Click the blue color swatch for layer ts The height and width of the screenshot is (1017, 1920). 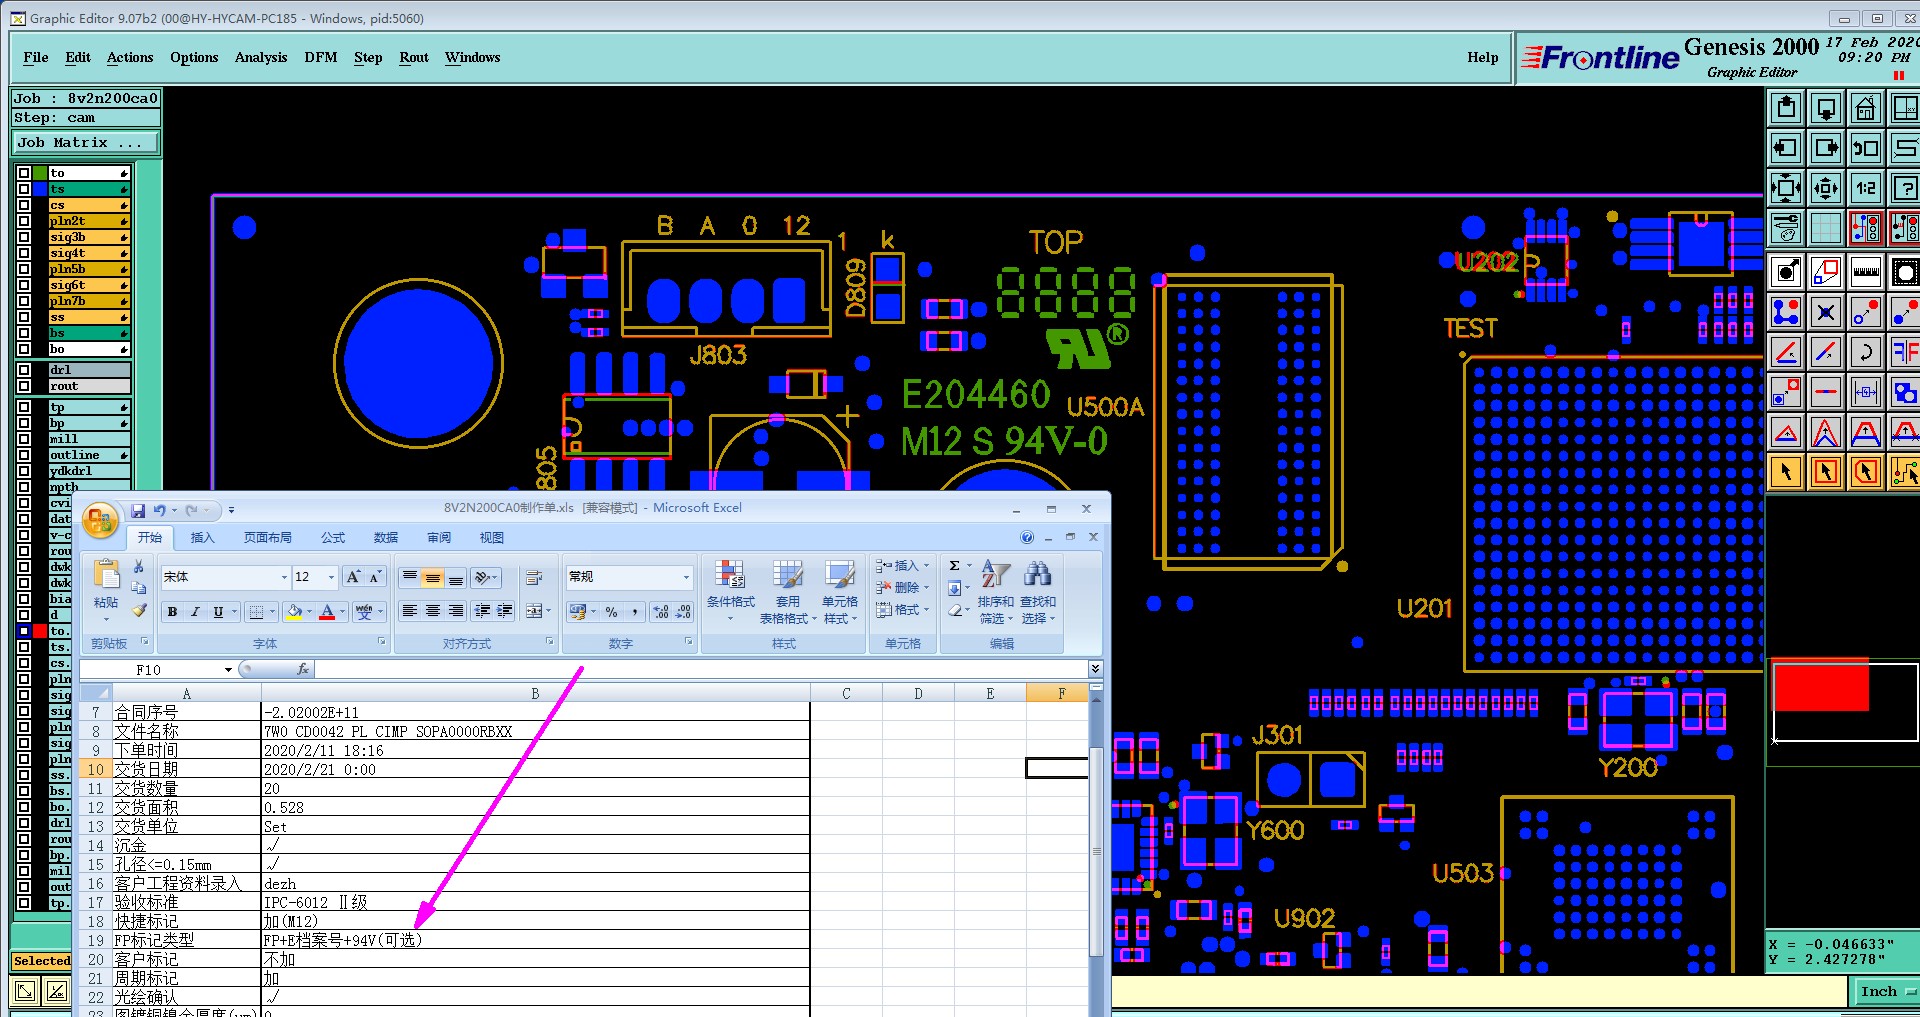click(x=40, y=189)
